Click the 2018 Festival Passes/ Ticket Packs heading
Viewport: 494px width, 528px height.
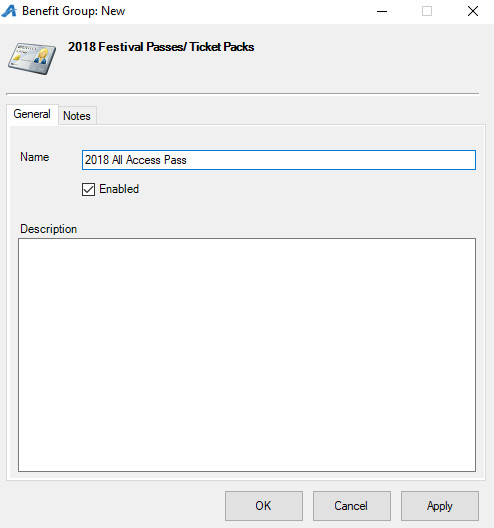coord(161,47)
